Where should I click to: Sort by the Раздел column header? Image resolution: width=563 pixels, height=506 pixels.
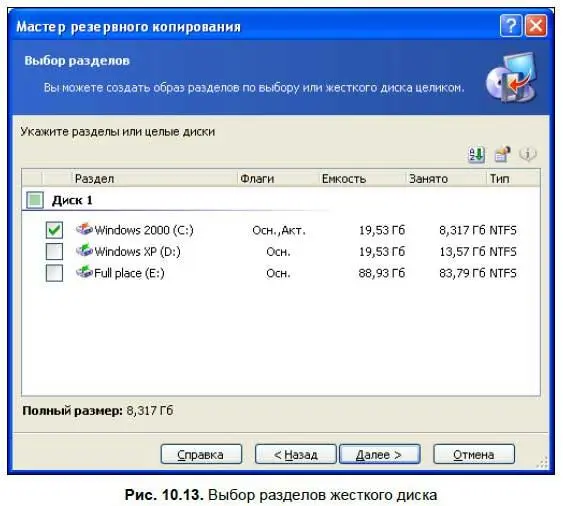point(154,178)
